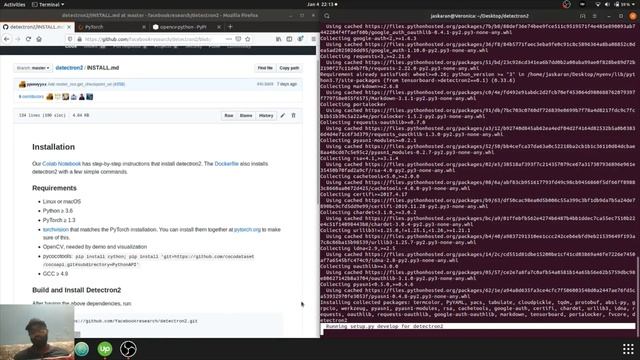Open new terminal tab icon

click(x=582, y=16)
